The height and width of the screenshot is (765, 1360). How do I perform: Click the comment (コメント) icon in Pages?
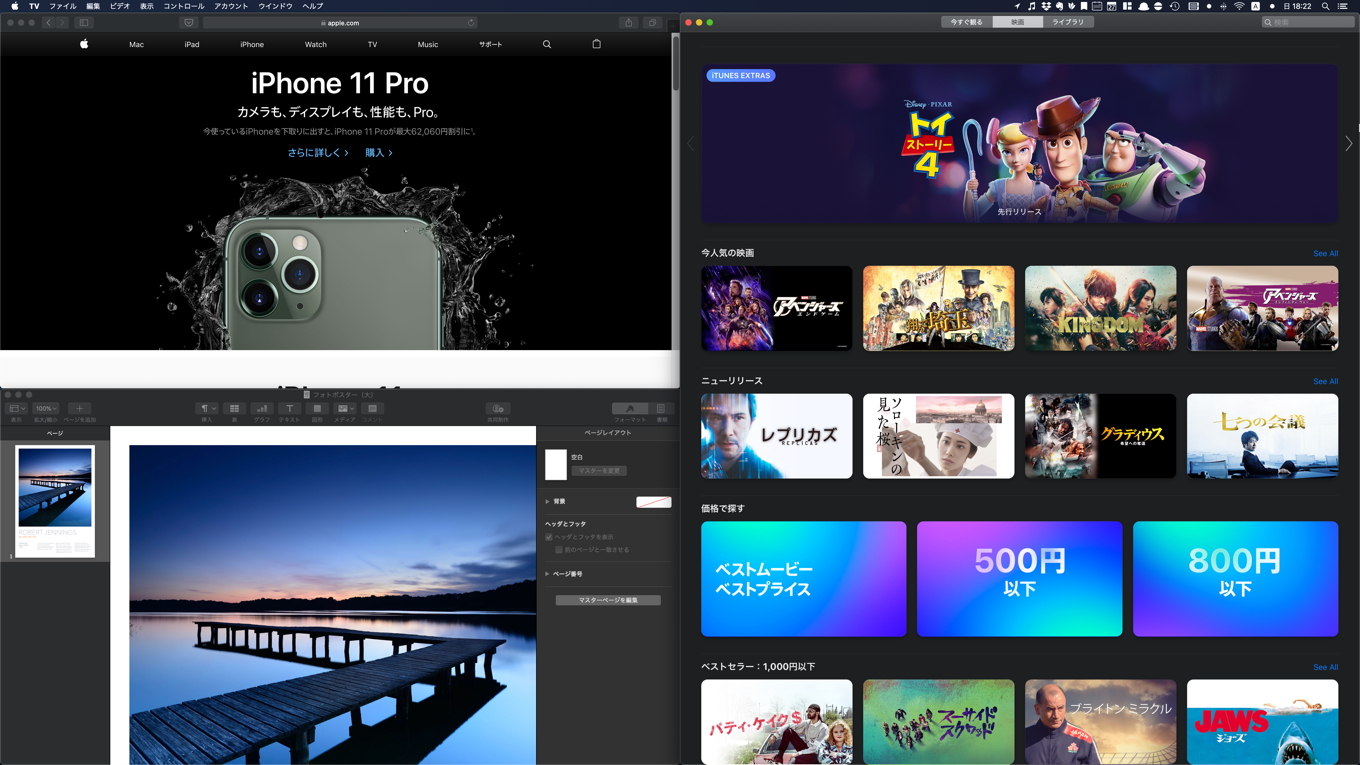point(372,408)
